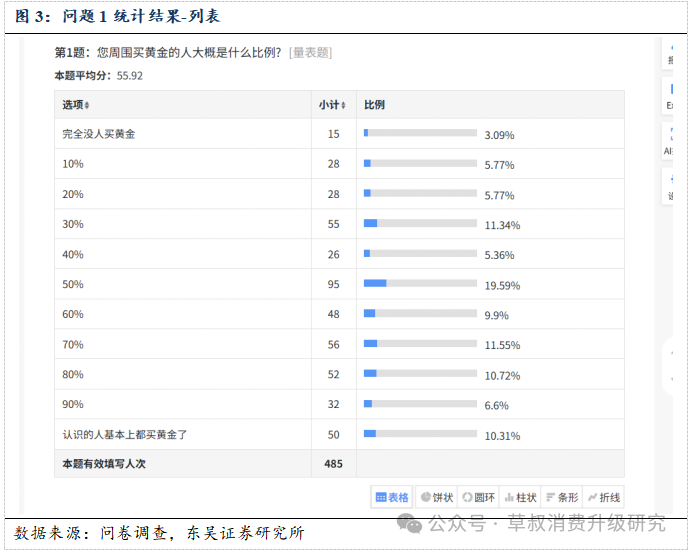
Task: Switch to 表格 table view
Action: tap(392, 497)
